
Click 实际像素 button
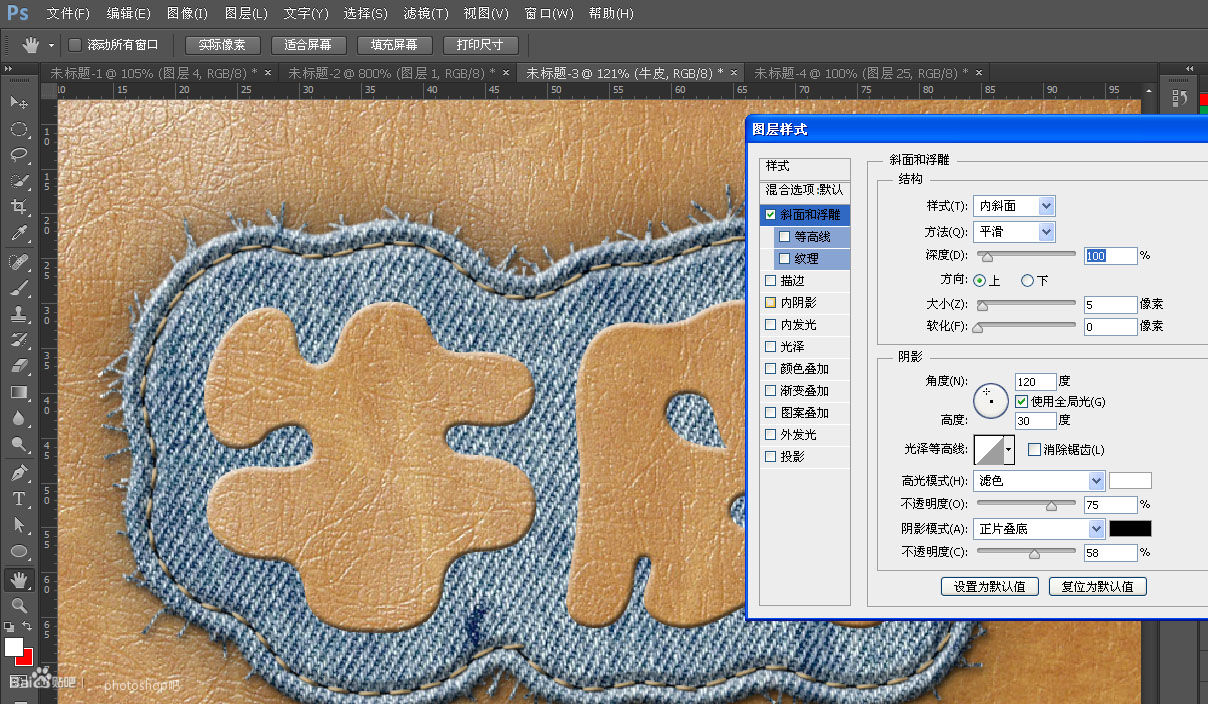(x=222, y=45)
